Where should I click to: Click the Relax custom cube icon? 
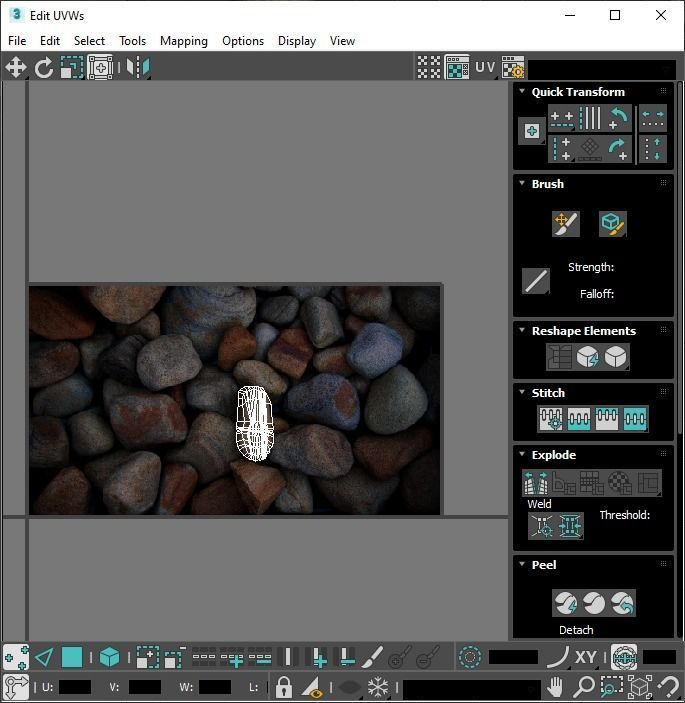click(x=616, y=357)
